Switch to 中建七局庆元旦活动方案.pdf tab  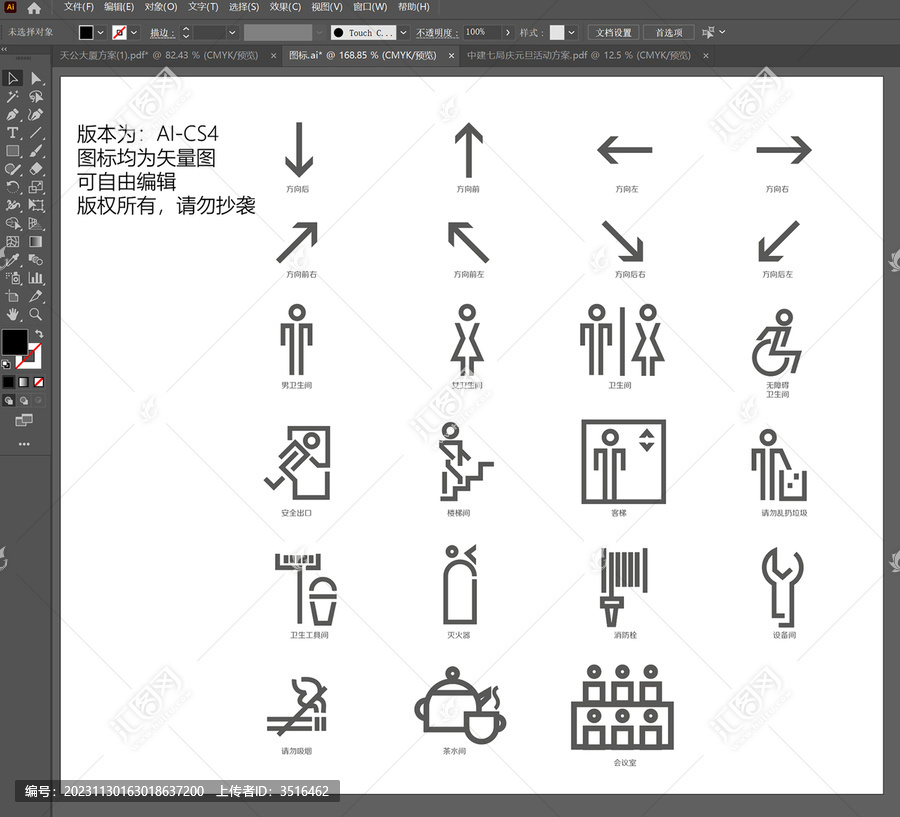(579, 56)
